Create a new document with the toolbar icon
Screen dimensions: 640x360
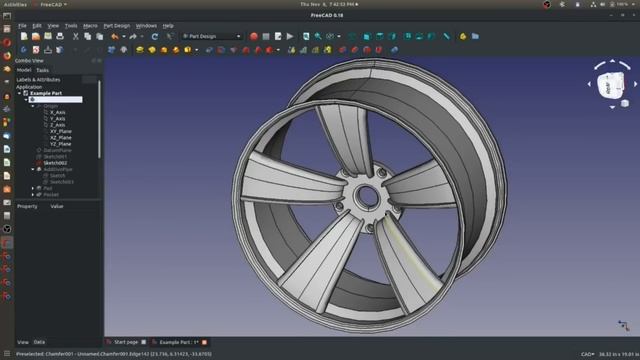[24, 36]
